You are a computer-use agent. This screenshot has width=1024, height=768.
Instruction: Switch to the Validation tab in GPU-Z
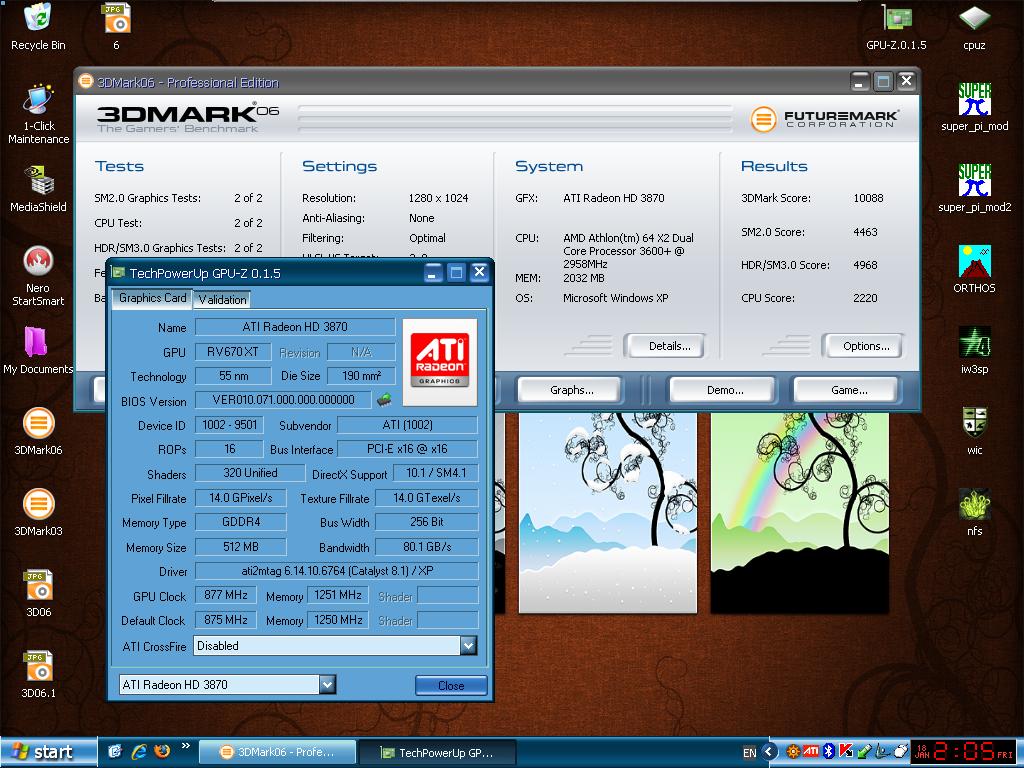point(222,299)
